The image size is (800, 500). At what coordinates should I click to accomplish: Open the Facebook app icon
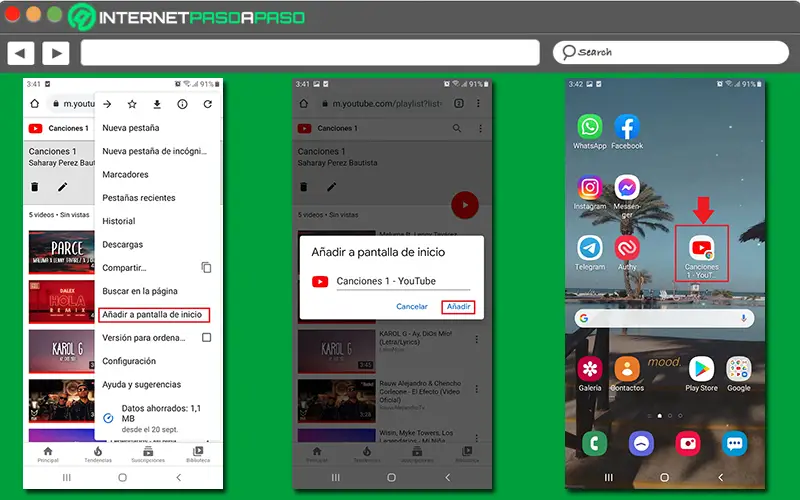(627, 127)
